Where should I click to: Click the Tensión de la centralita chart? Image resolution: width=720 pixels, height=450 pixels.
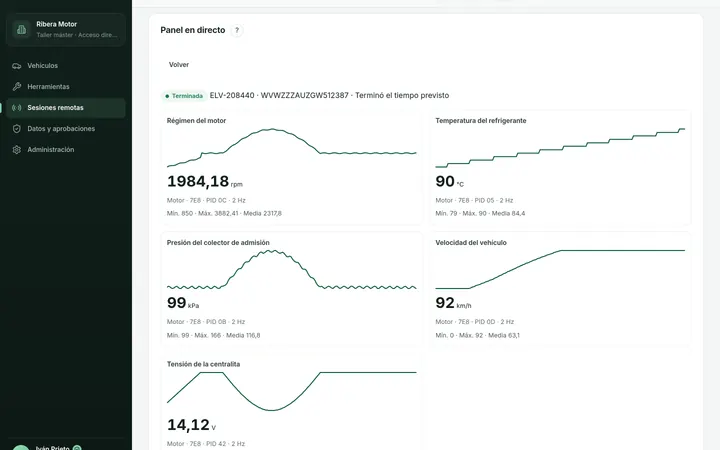[292, 391]
